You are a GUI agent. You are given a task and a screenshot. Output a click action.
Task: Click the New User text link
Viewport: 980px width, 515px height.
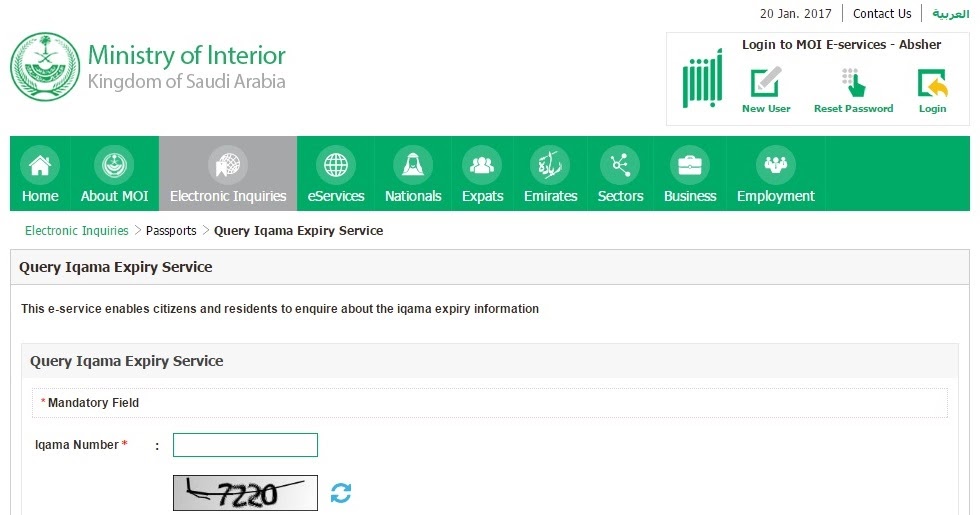[766, 109]
